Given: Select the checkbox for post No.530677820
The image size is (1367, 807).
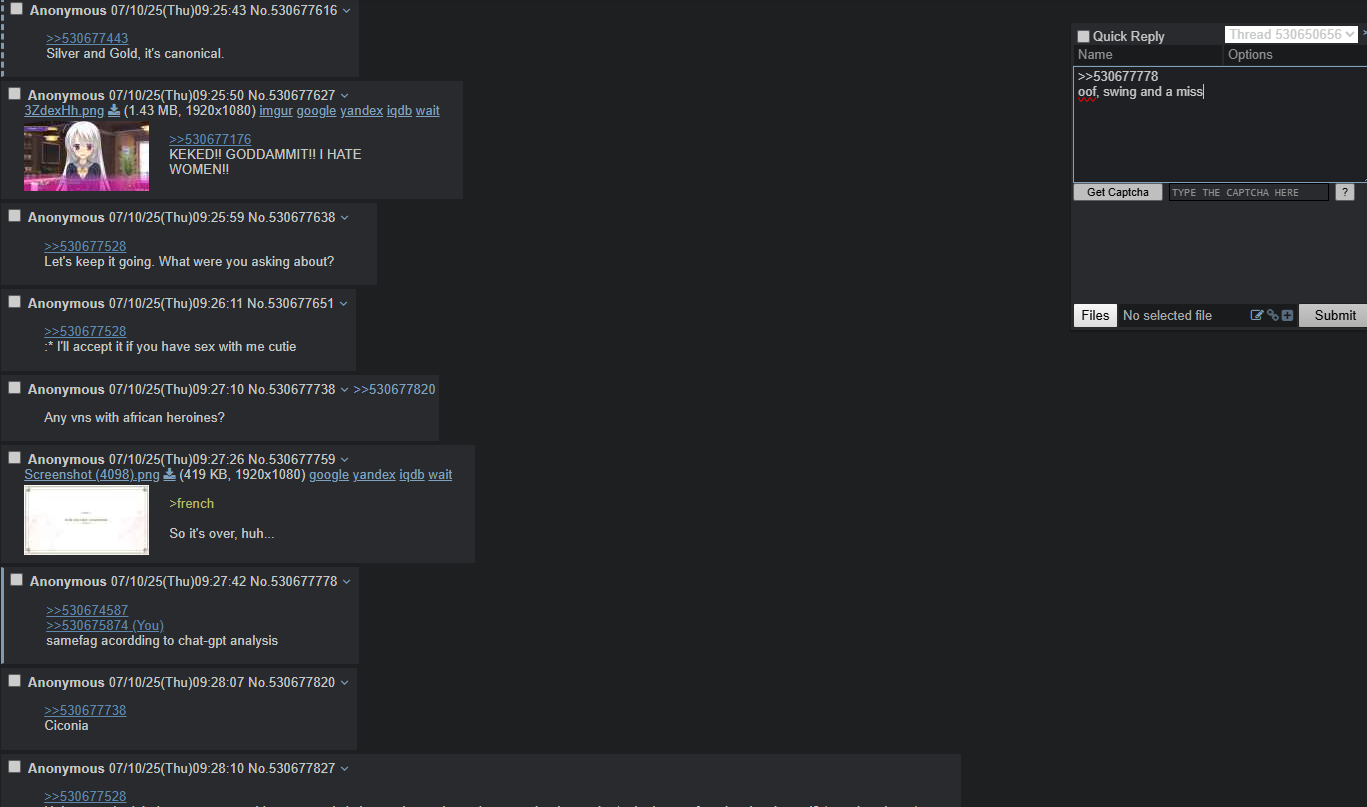Looking at the screenshot, I should (x=14, y=680).
